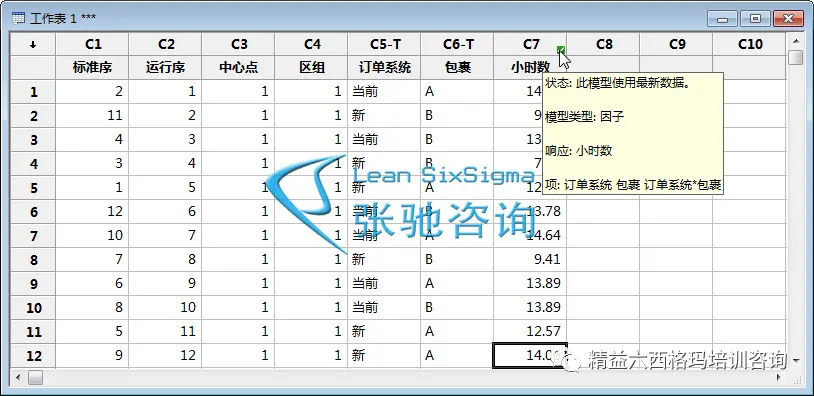Toggle the data entry direction arrow
This screenshot has width=814, height=396.
33,45
